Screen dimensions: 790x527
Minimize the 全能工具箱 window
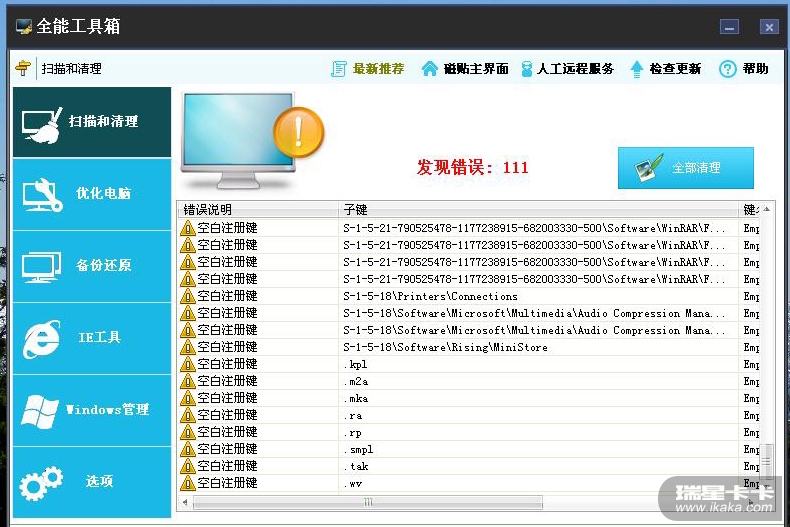tap(729, 27)
